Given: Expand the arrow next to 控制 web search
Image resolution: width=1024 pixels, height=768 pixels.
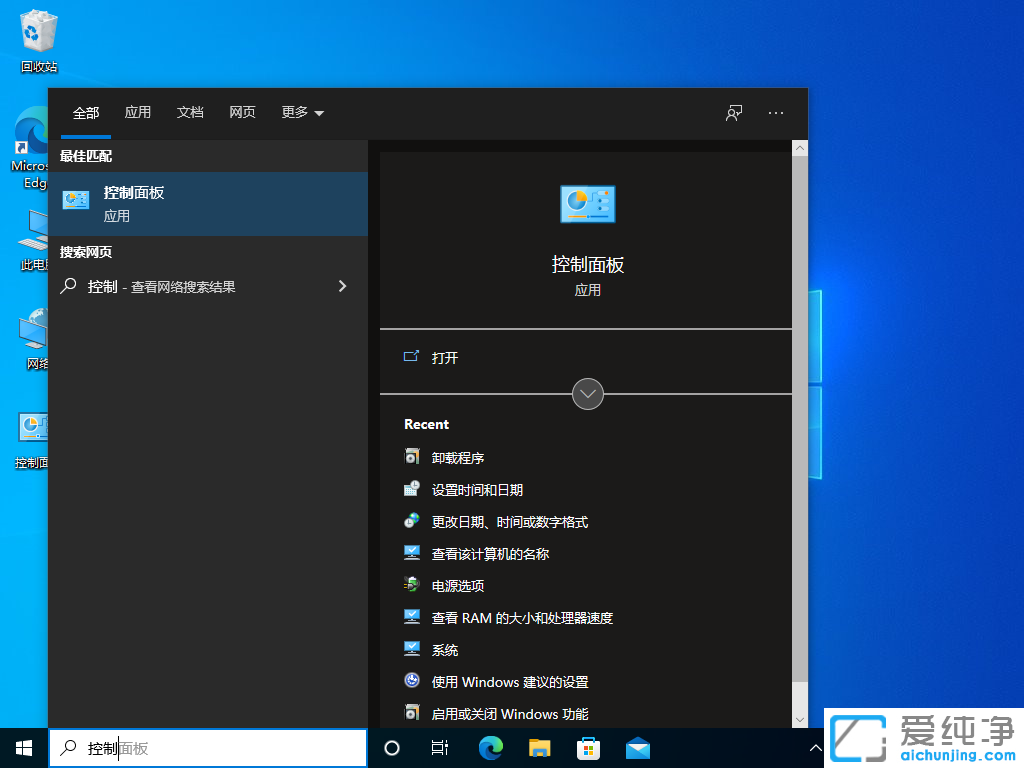Looking at the screenshot, I should coord(342,285).
